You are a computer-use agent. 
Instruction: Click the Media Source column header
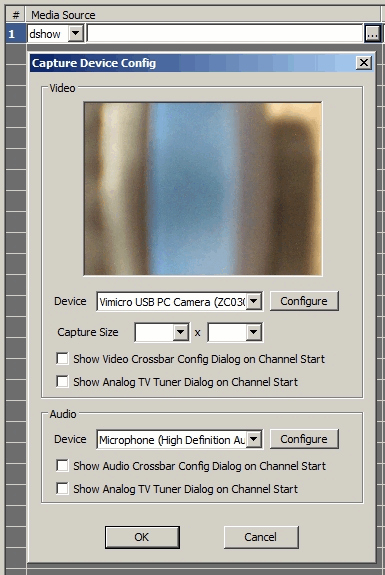[204, 15]
